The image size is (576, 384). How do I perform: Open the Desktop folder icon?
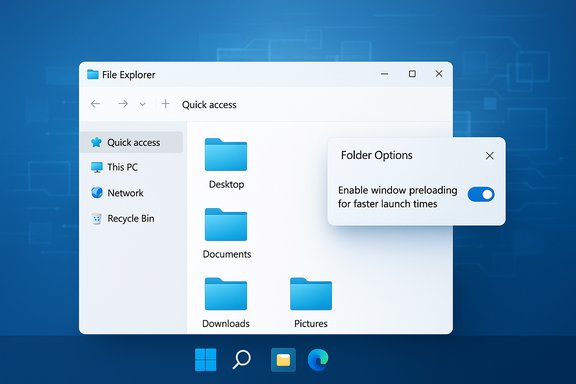226,154
